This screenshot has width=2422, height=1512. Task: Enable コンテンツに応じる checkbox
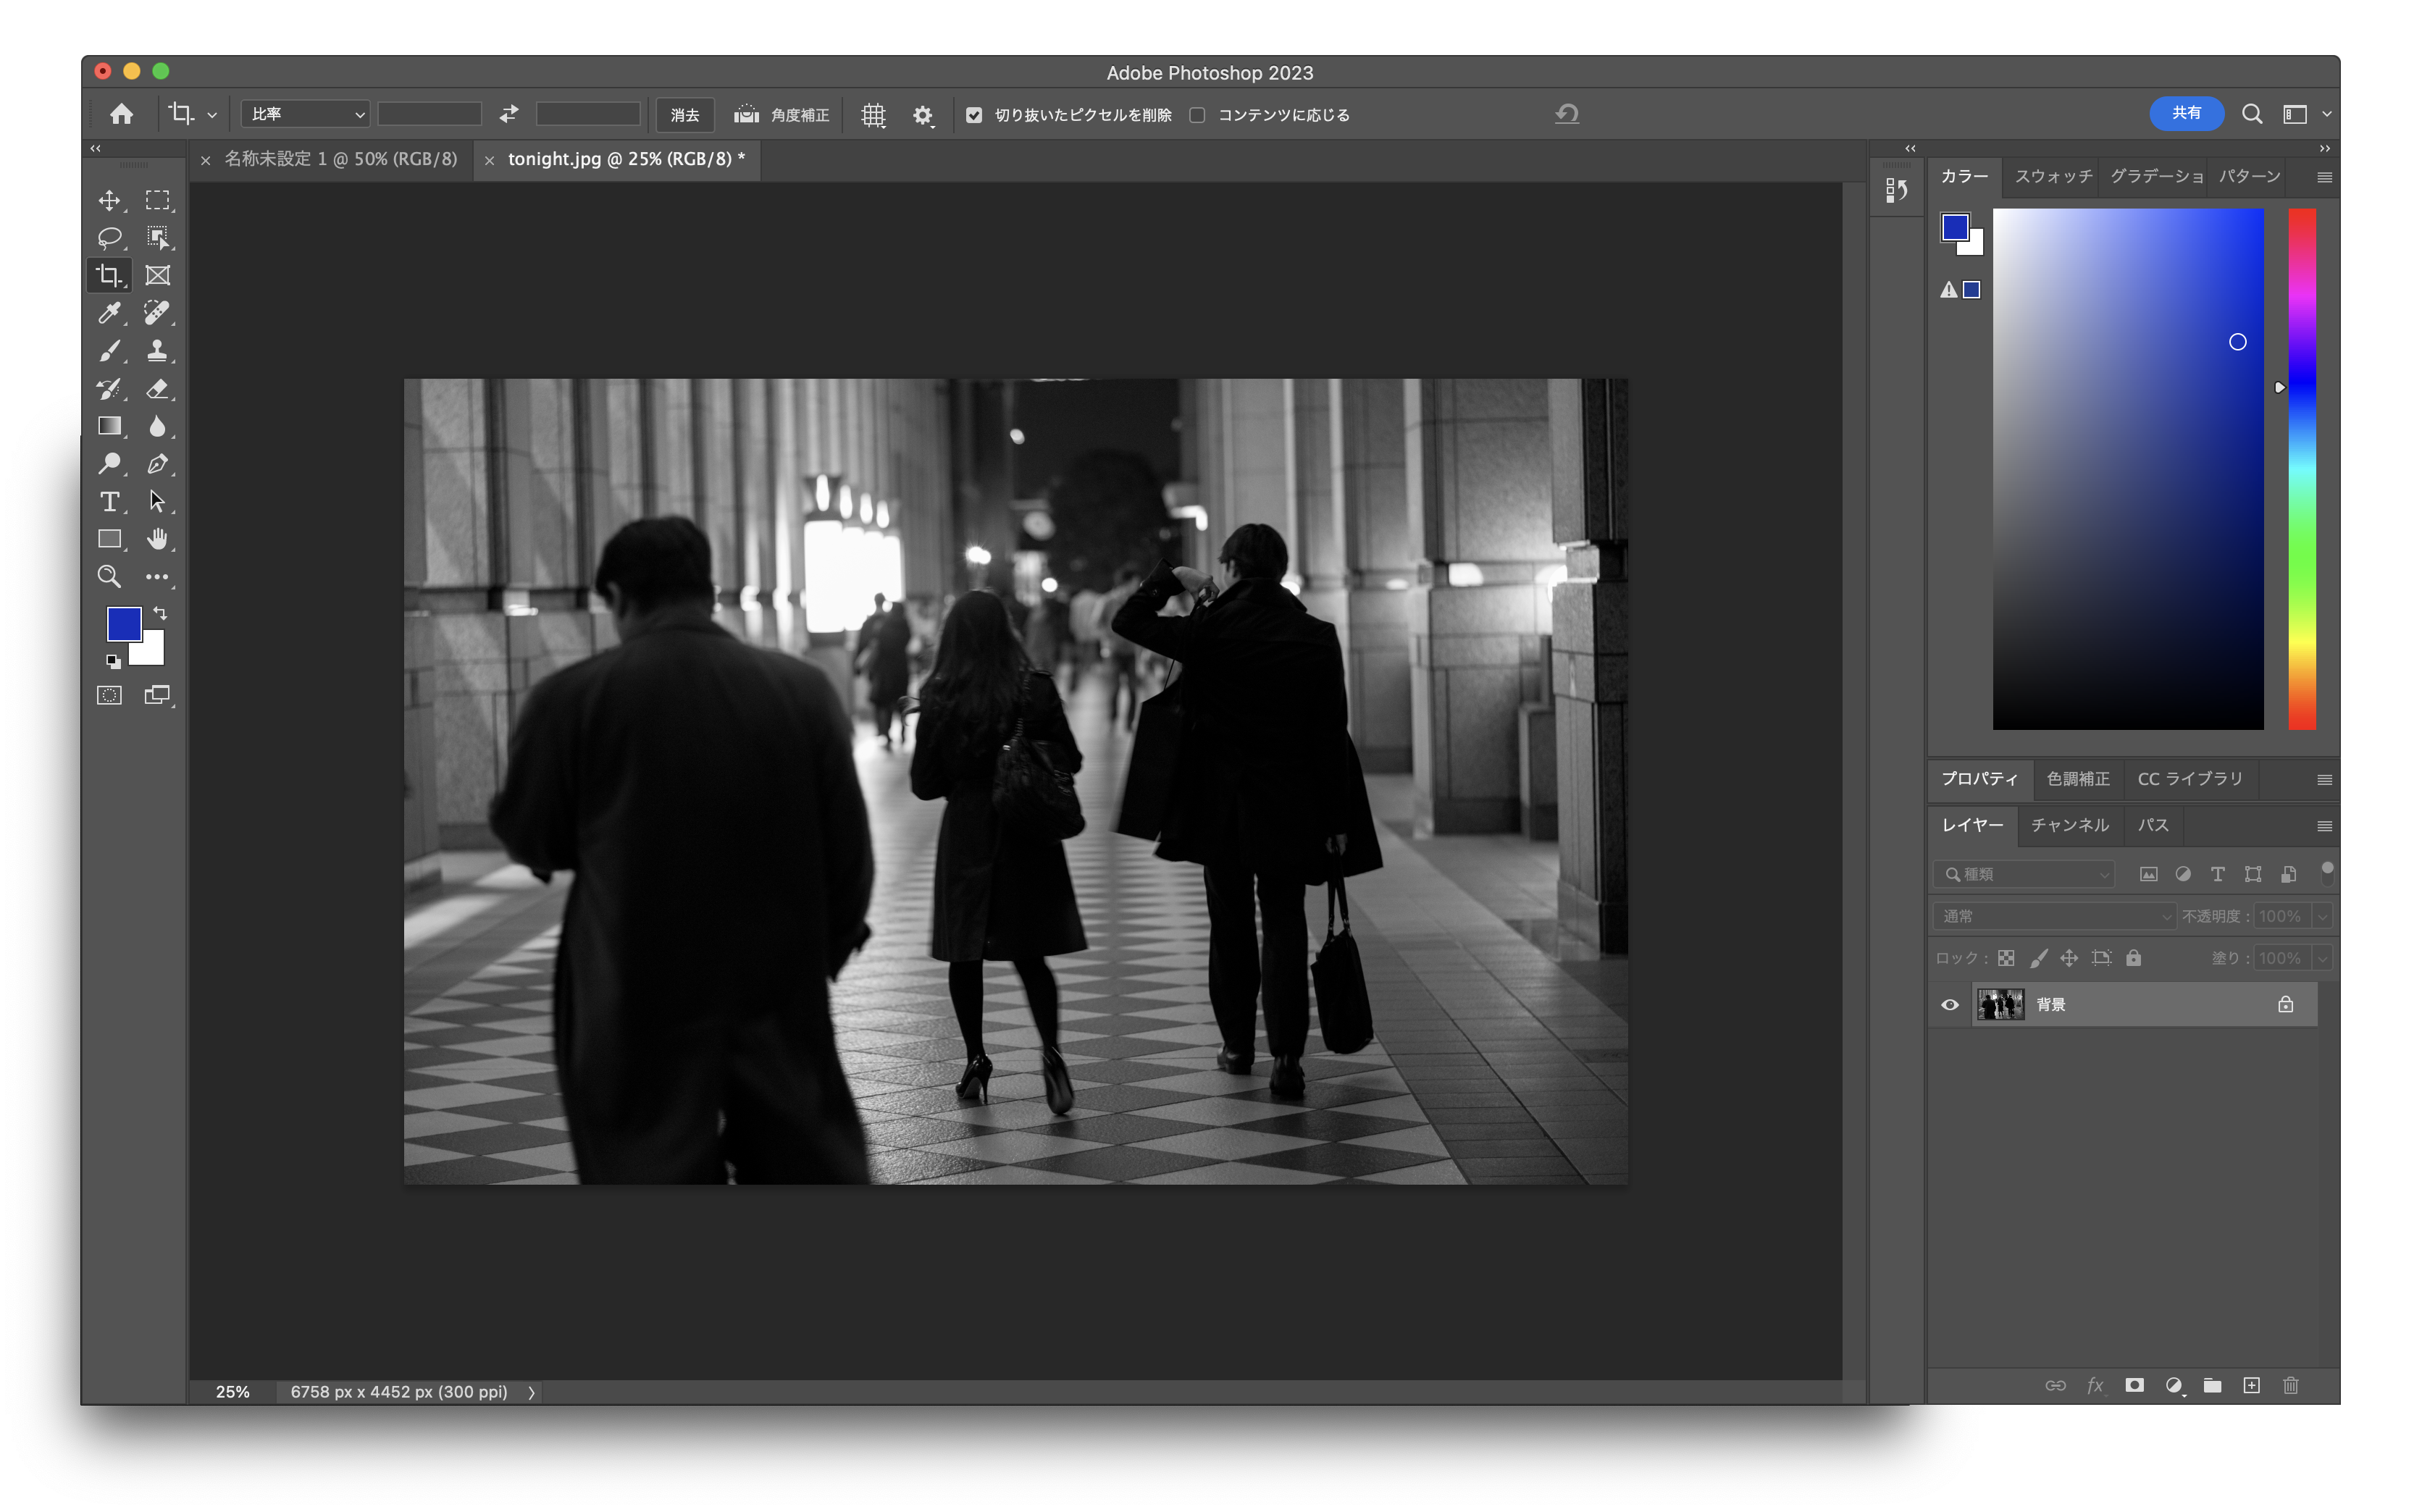click(1197, 115)
